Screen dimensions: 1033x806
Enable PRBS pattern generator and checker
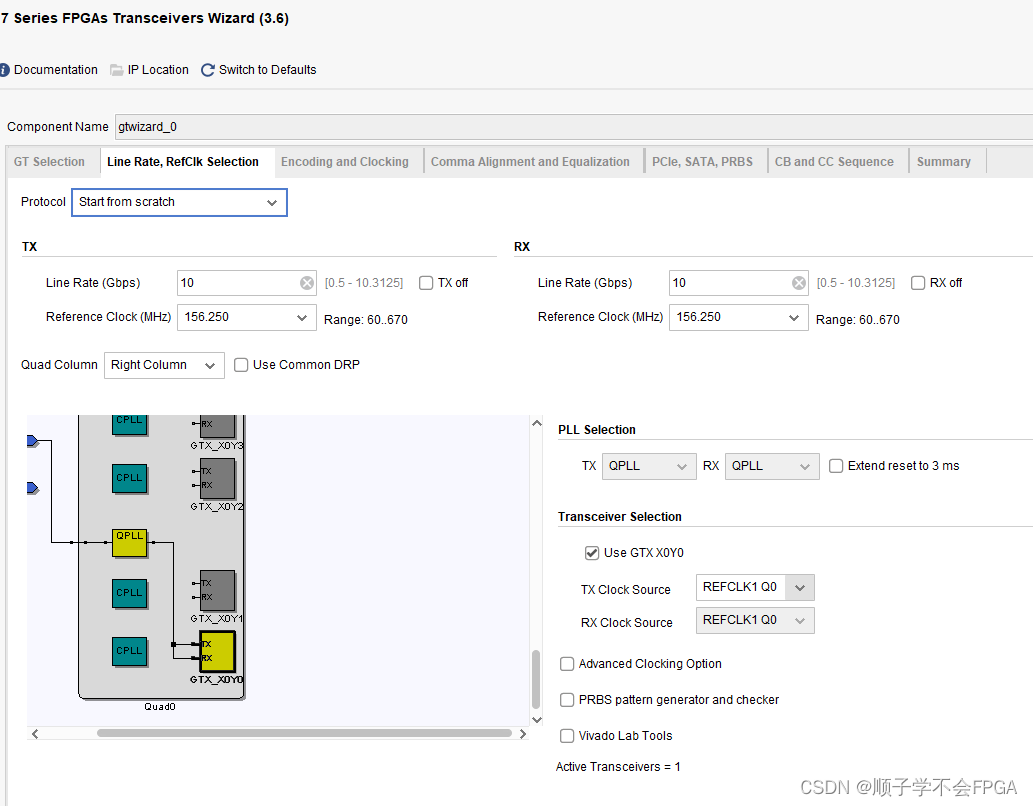coord(567,700)
